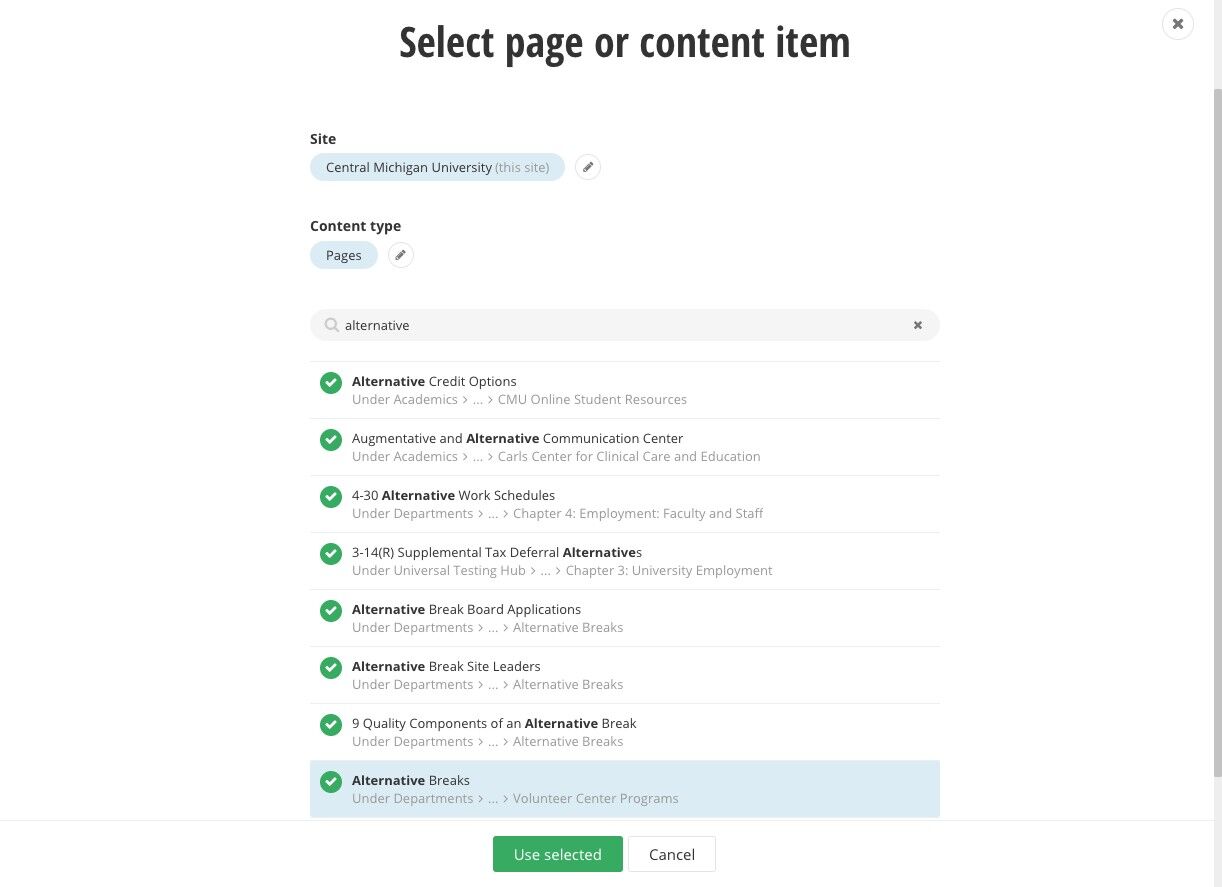
Task: Click green check icon for 4-30 Alternative Work Schedules
Action: pos(331,496)
